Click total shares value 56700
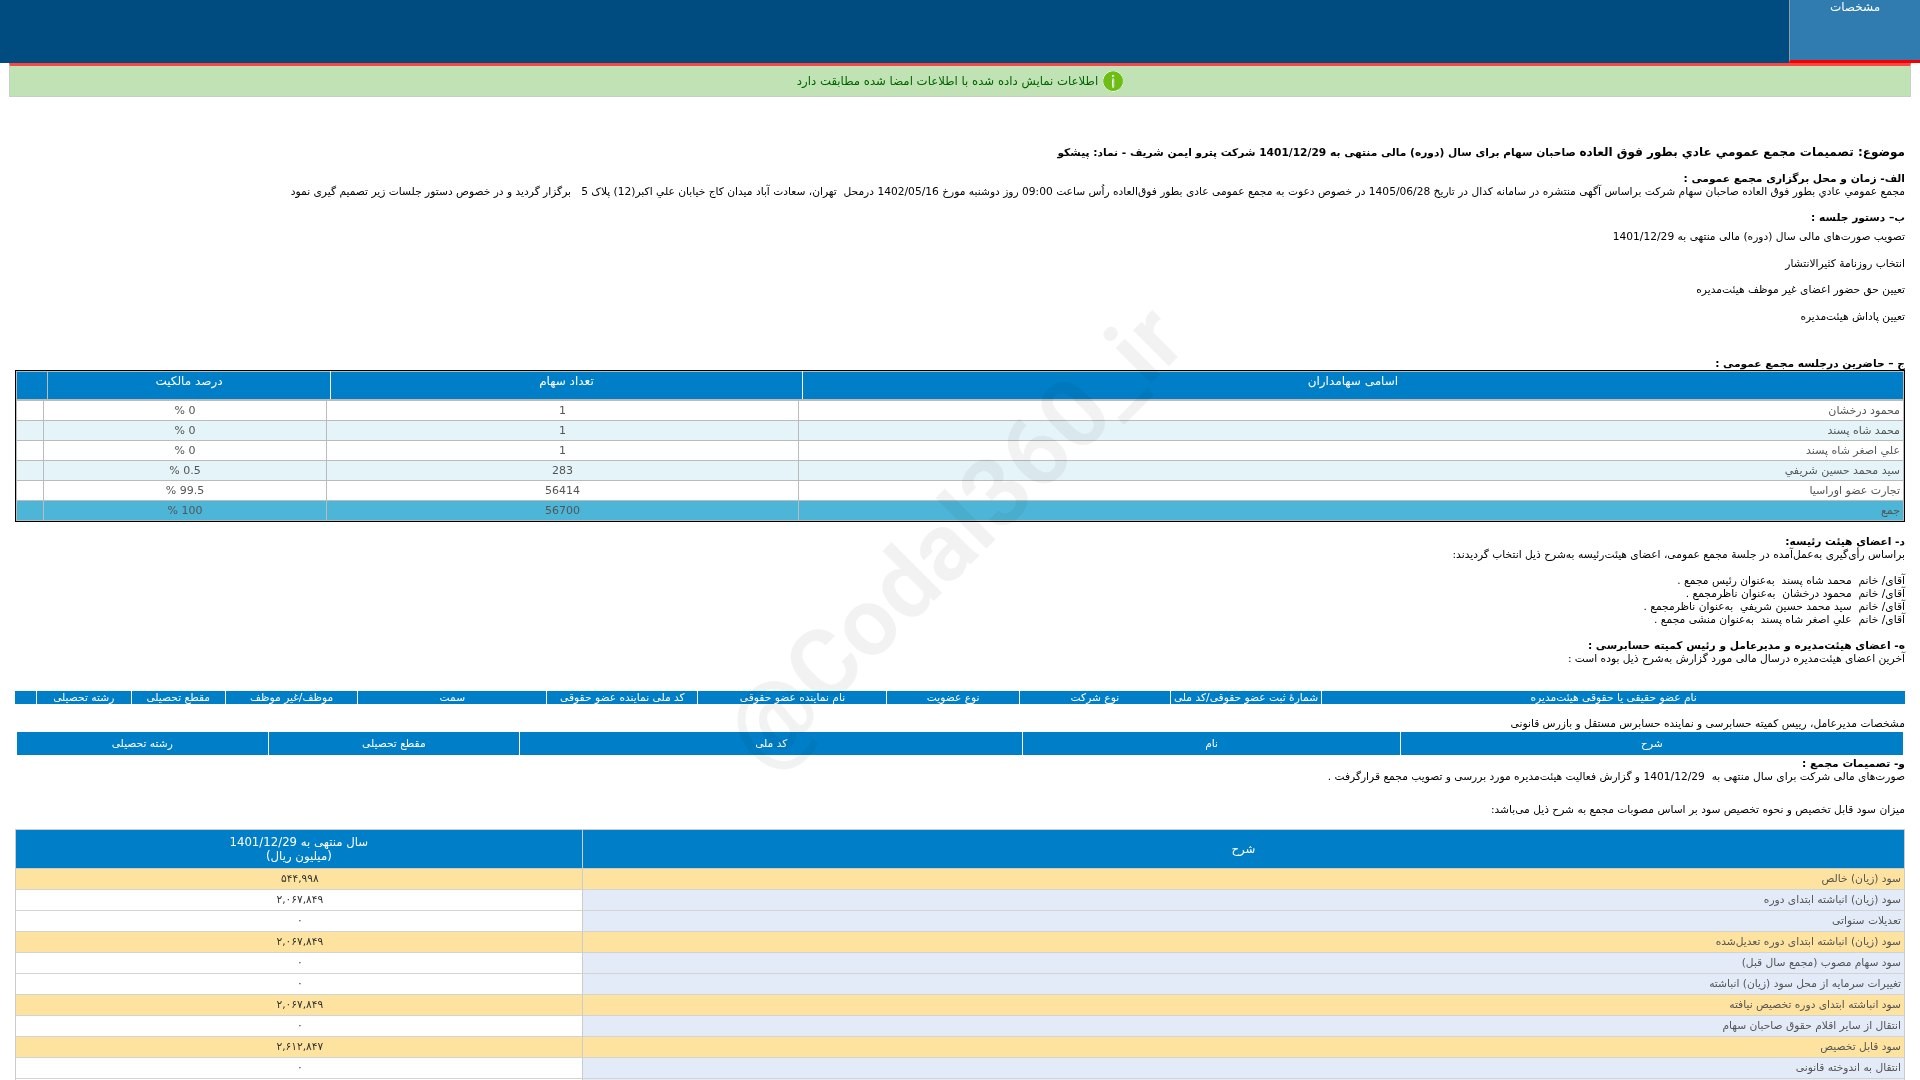This screenshot has width=1920, height=1080. coord(562,511)
